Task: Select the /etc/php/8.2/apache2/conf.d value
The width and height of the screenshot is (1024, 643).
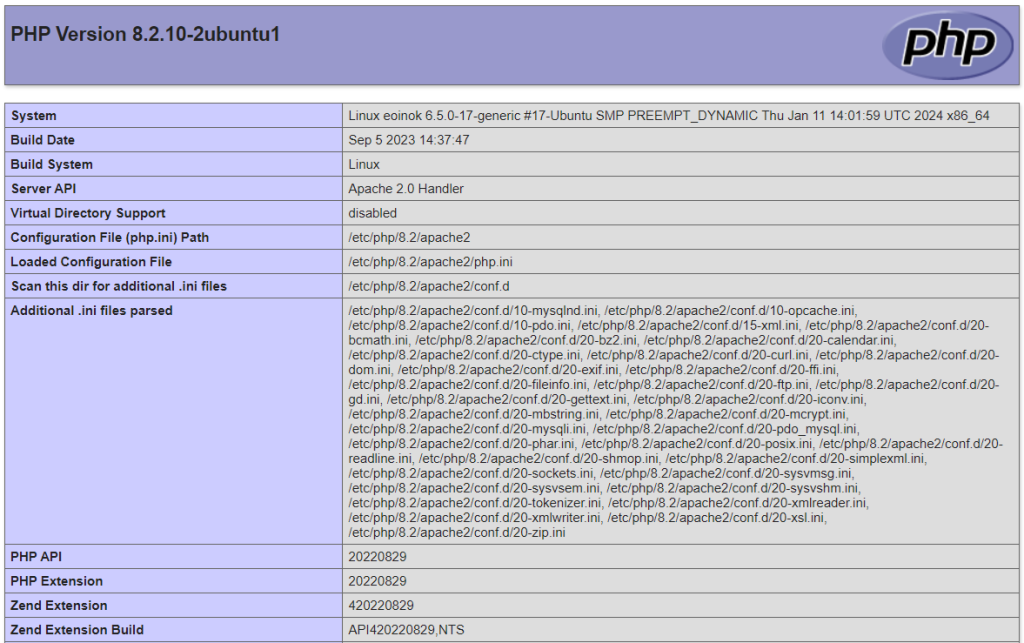Action: [428, 286]
